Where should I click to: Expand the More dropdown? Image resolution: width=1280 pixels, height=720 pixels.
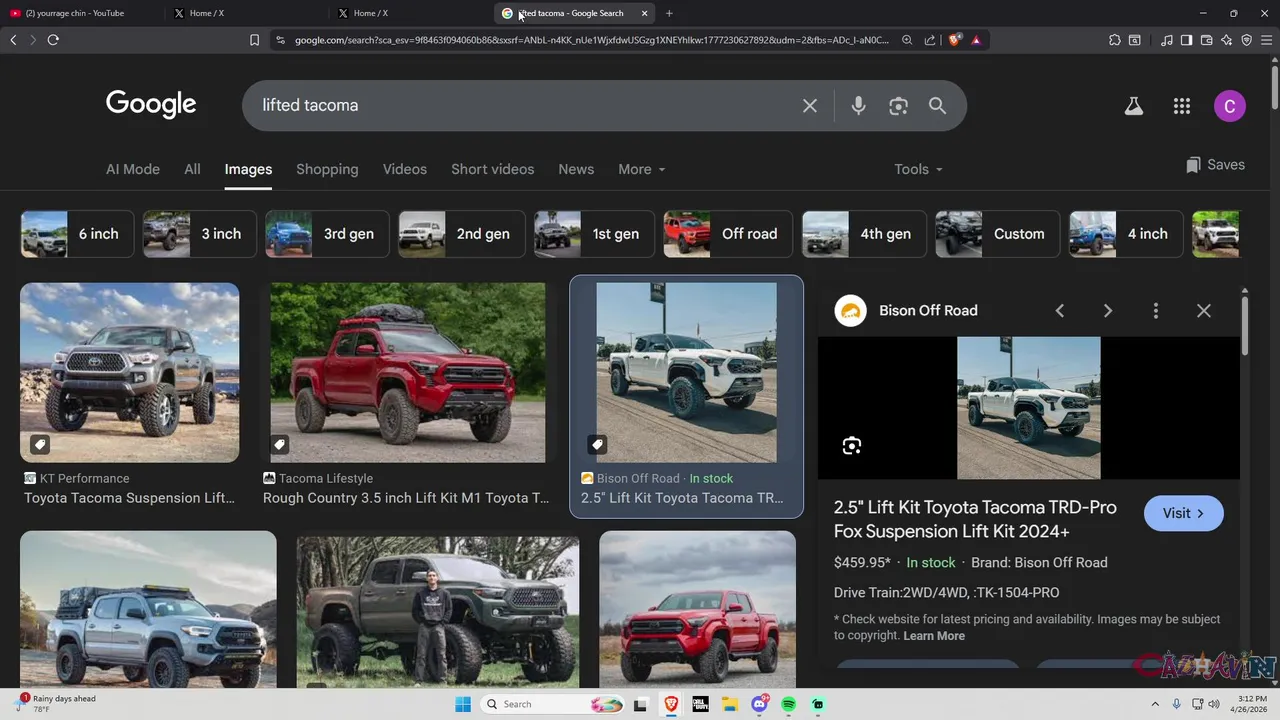(x=641, y=170)
